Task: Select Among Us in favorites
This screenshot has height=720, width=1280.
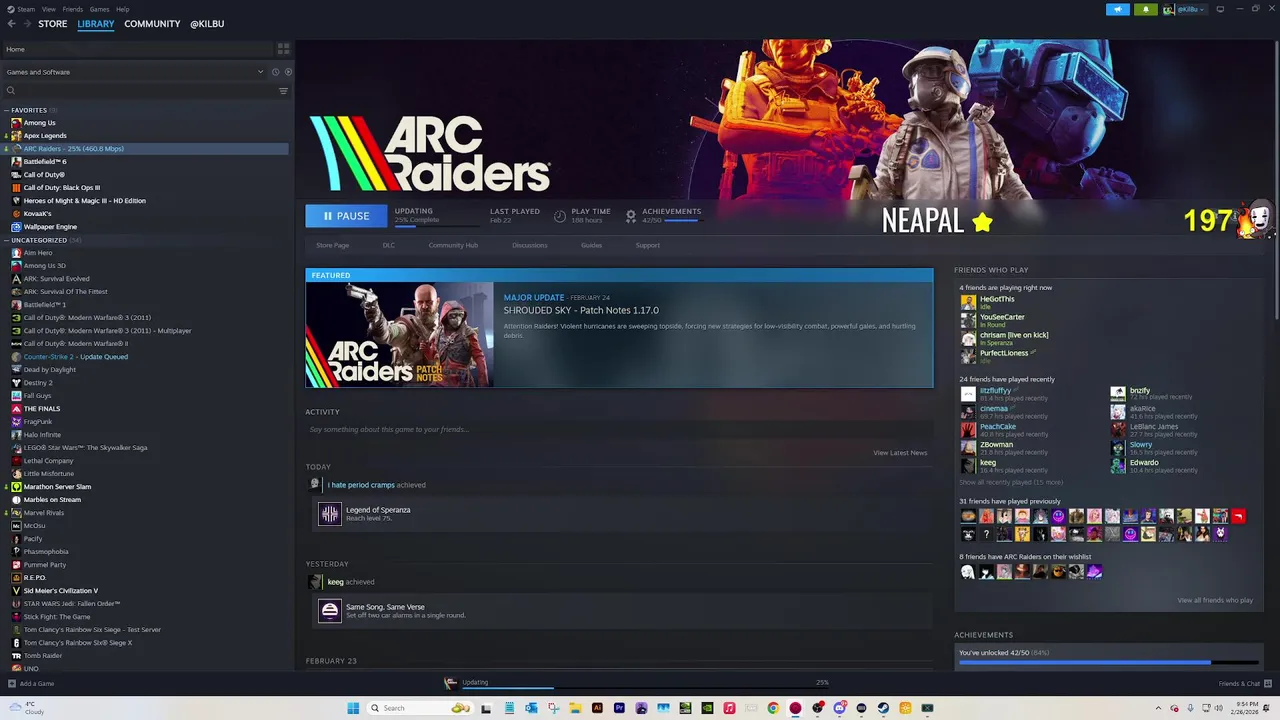Action: click(x=39, y=123)
